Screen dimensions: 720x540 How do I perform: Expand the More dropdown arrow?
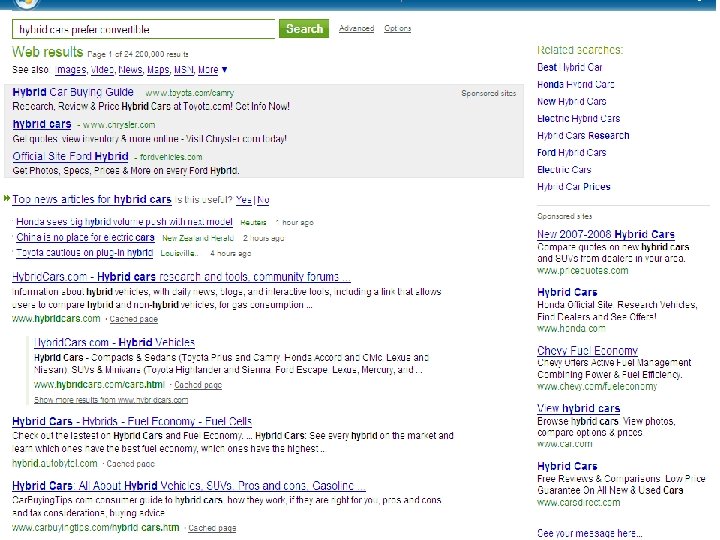(225, 69)
